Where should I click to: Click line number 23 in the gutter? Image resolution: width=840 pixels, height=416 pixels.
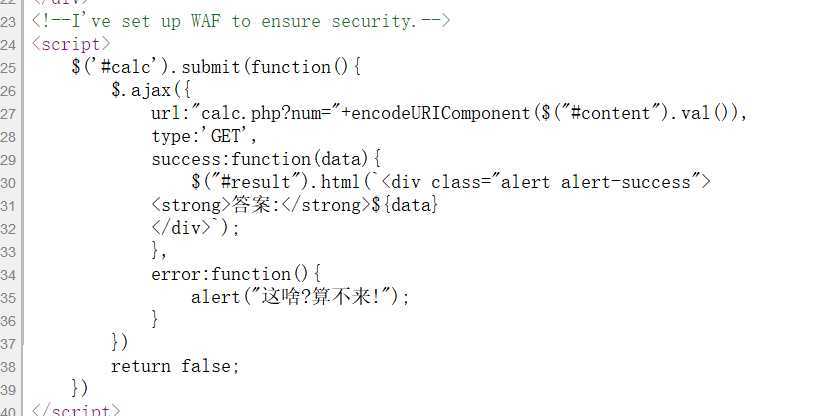(x=9, y=21)
